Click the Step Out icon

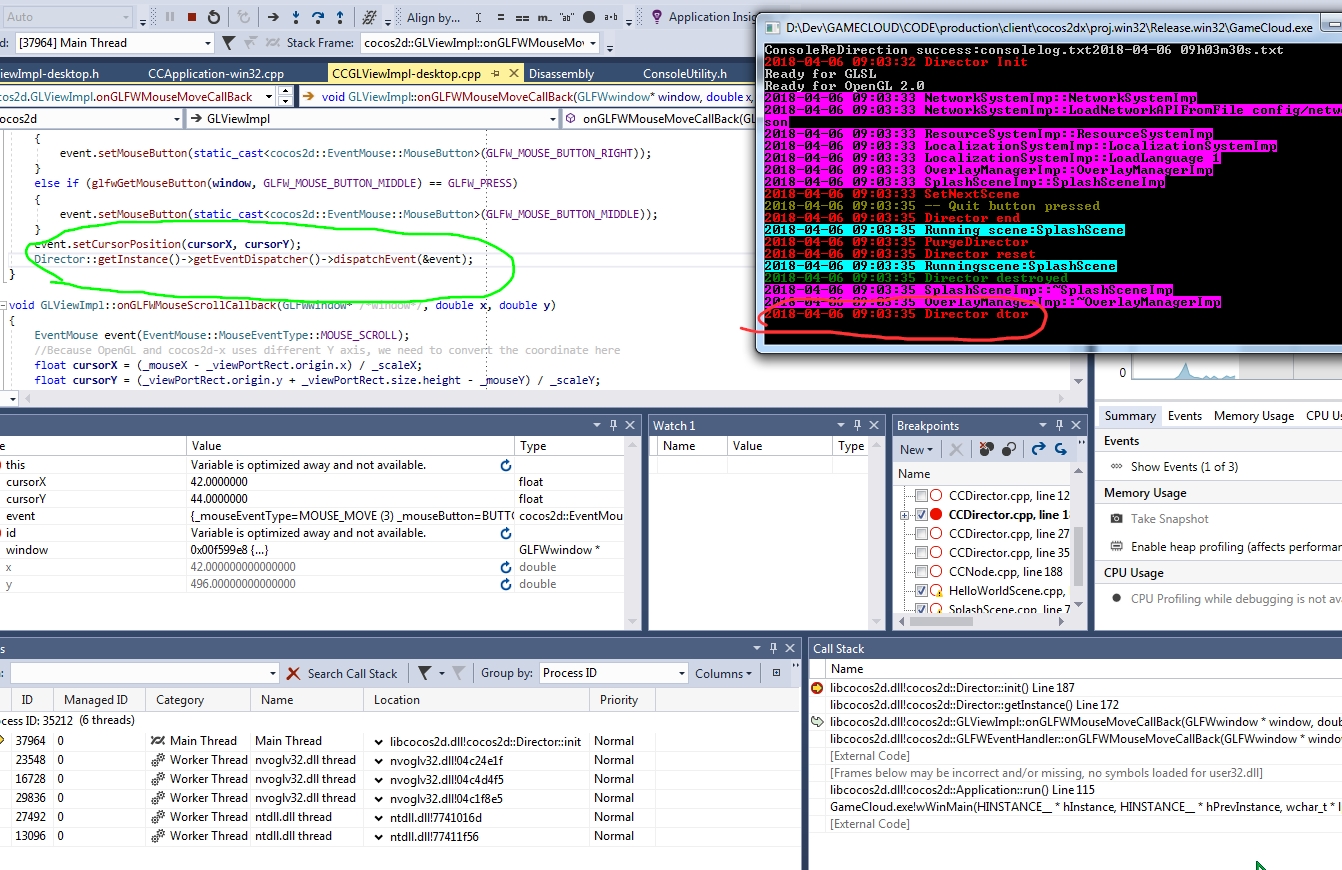[340, 17]
